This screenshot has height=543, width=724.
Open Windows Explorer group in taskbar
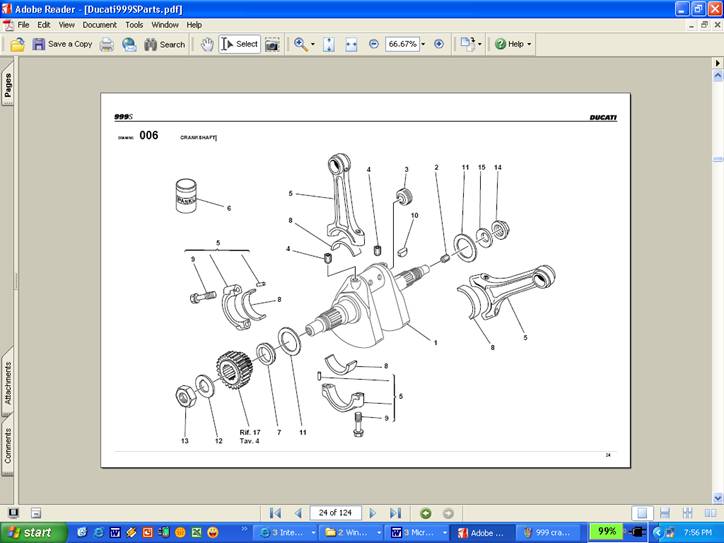351,532
